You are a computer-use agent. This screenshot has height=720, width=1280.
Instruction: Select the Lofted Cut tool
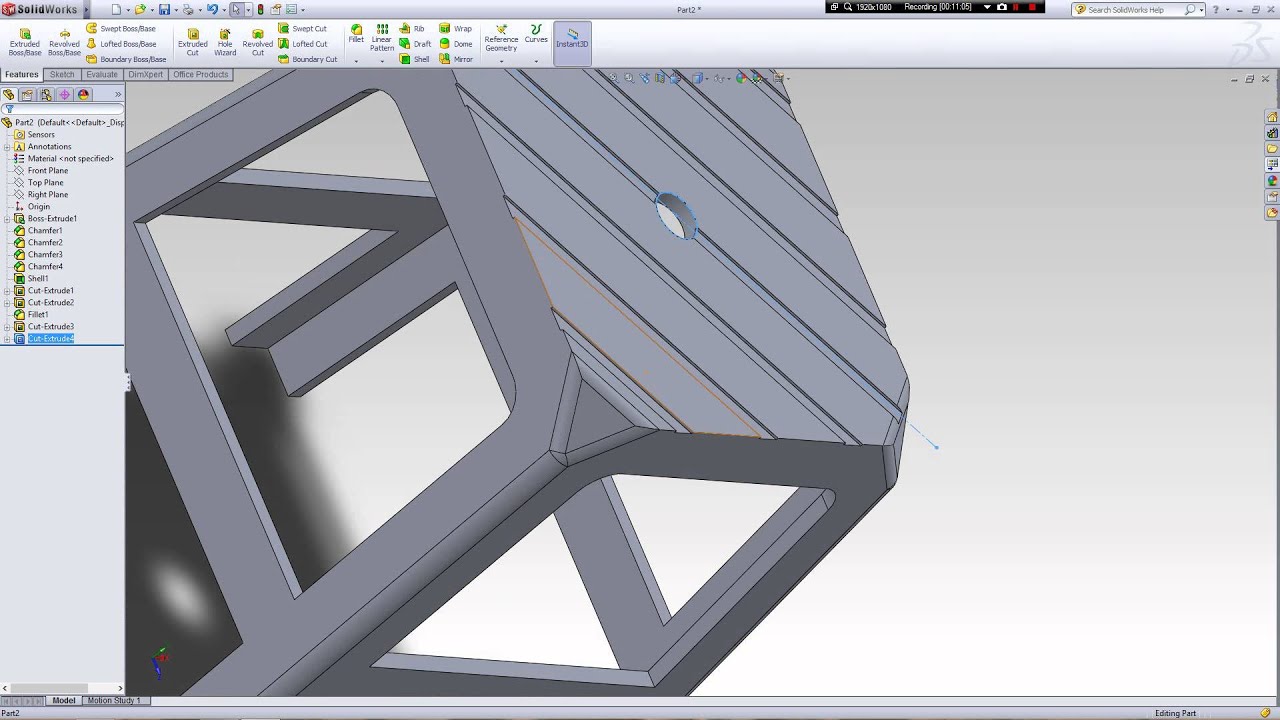pyautogui.click(x=303, y=44)
